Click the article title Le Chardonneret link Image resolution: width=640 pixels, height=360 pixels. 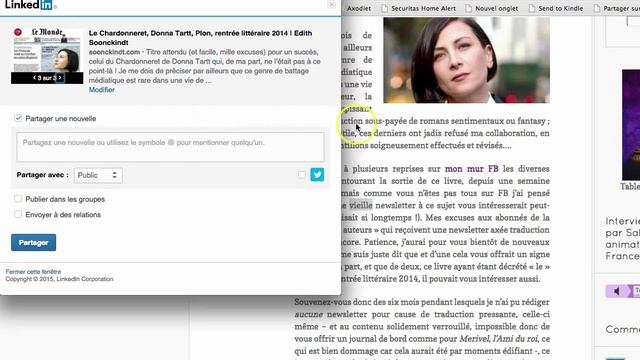click(x=200, y=38)
